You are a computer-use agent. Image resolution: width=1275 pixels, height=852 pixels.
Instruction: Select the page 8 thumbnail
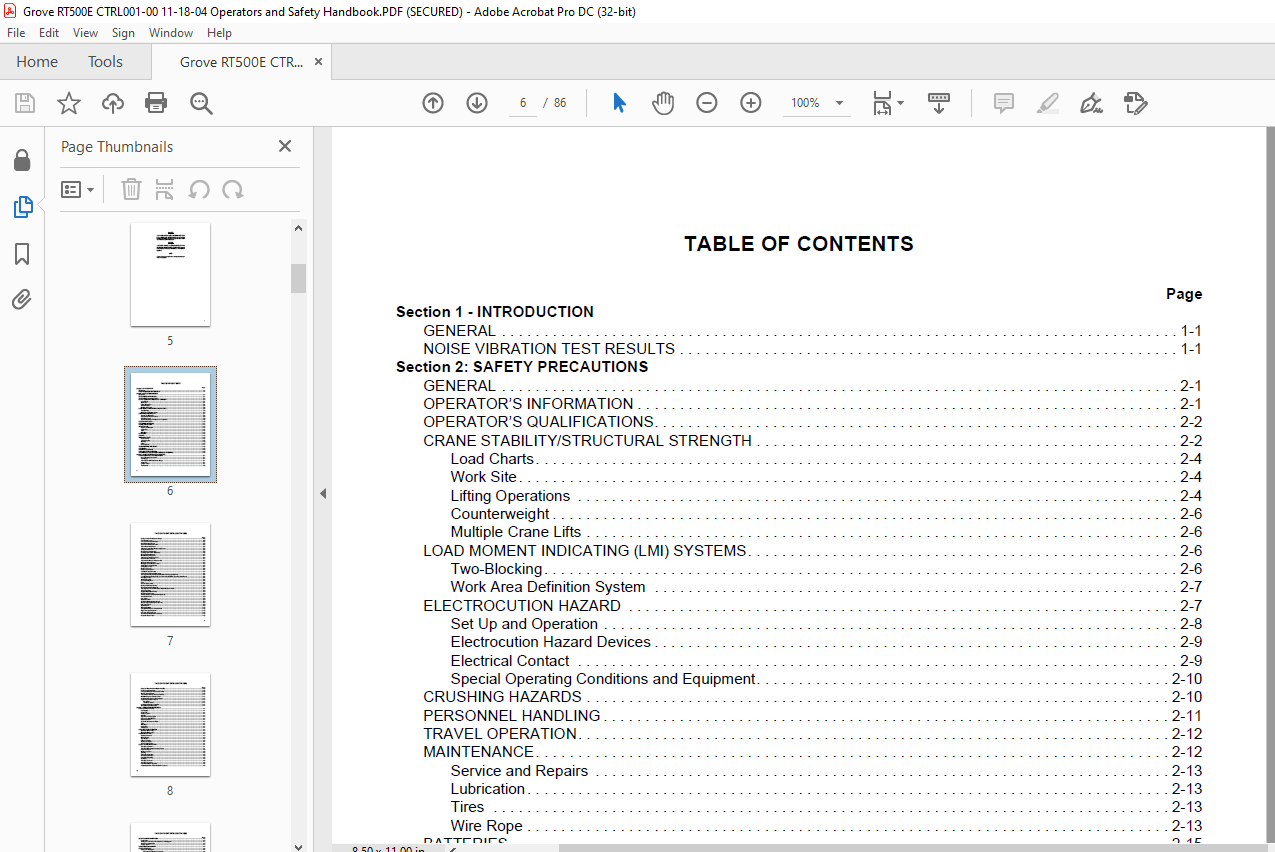click(170, 725)
